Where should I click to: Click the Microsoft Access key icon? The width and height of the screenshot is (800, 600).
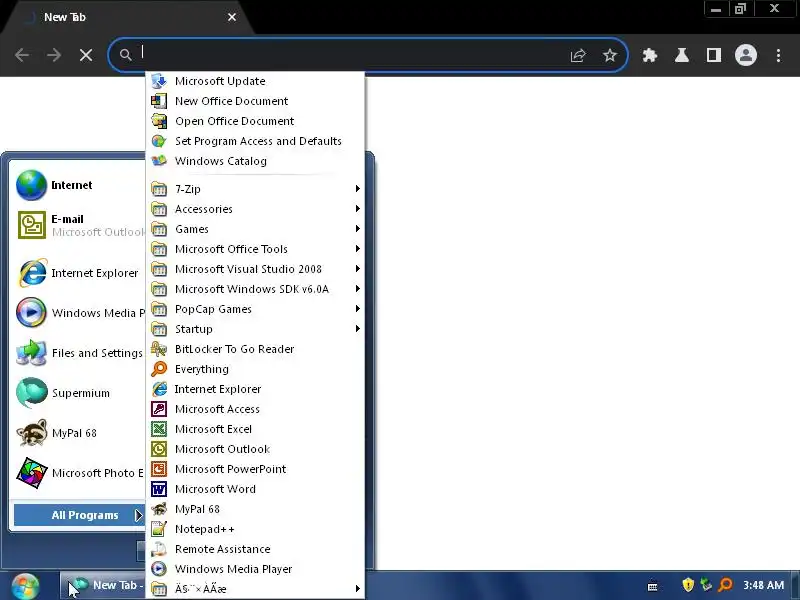(x=159, y=409)
